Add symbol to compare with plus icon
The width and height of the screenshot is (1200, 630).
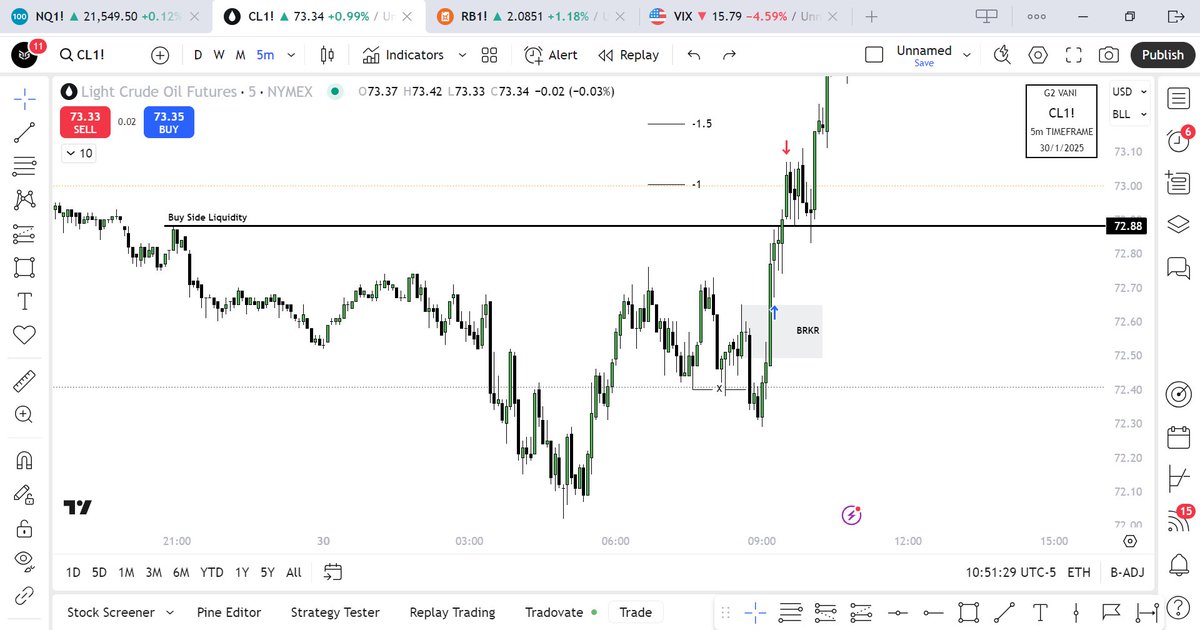pos(160,55)
